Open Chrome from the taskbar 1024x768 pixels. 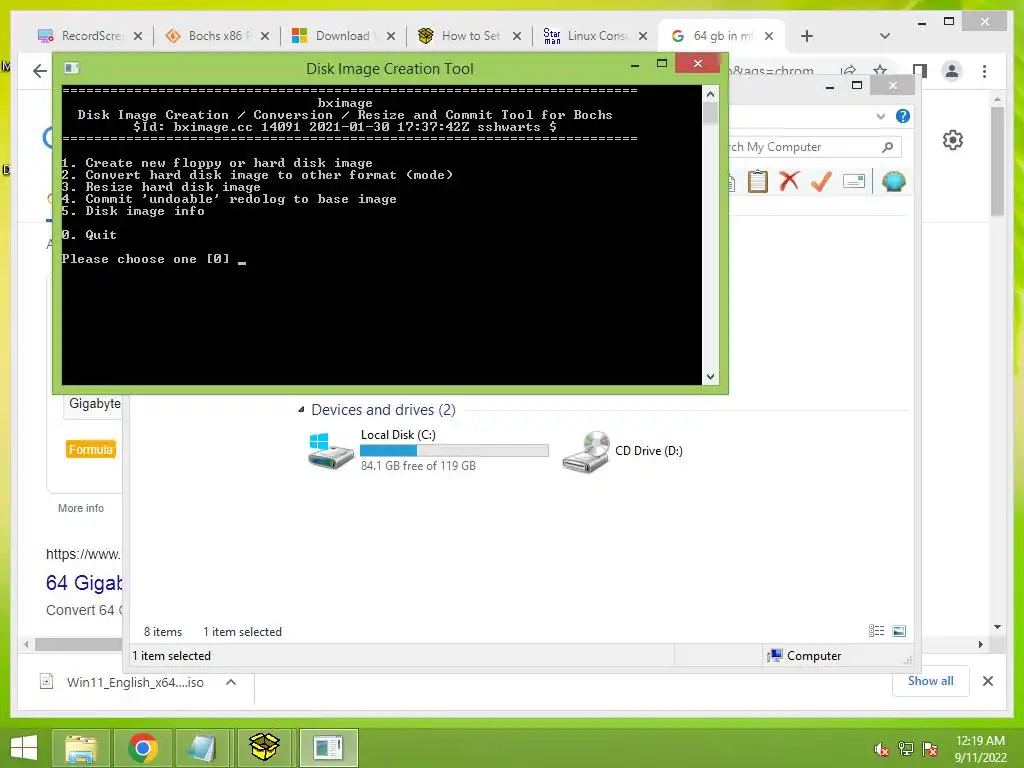point(143,747)
